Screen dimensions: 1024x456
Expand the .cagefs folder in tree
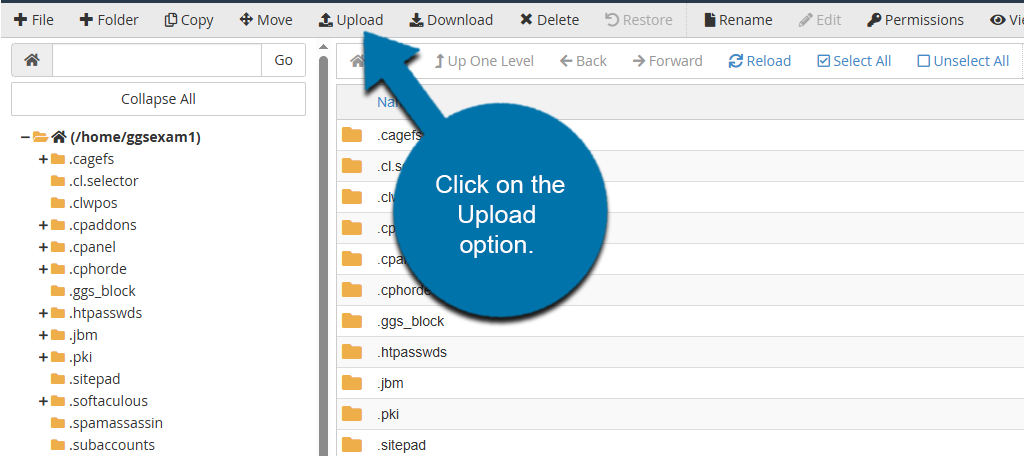click(x=43, y=159)
